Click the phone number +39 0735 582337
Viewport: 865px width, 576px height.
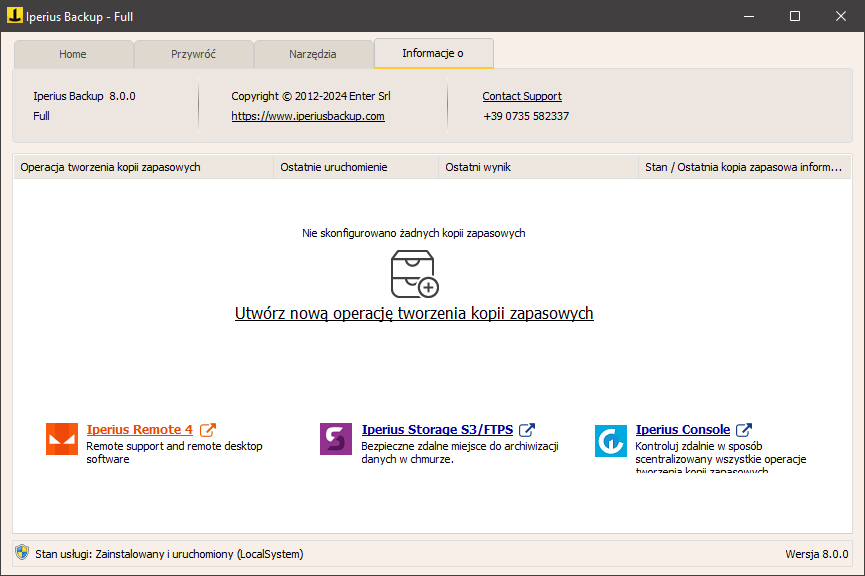[526, 116]
